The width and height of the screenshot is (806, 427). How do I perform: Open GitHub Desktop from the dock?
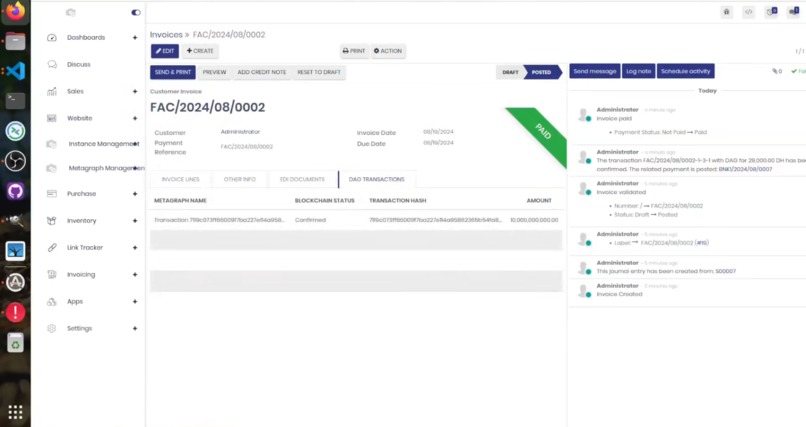click(15, 191)
